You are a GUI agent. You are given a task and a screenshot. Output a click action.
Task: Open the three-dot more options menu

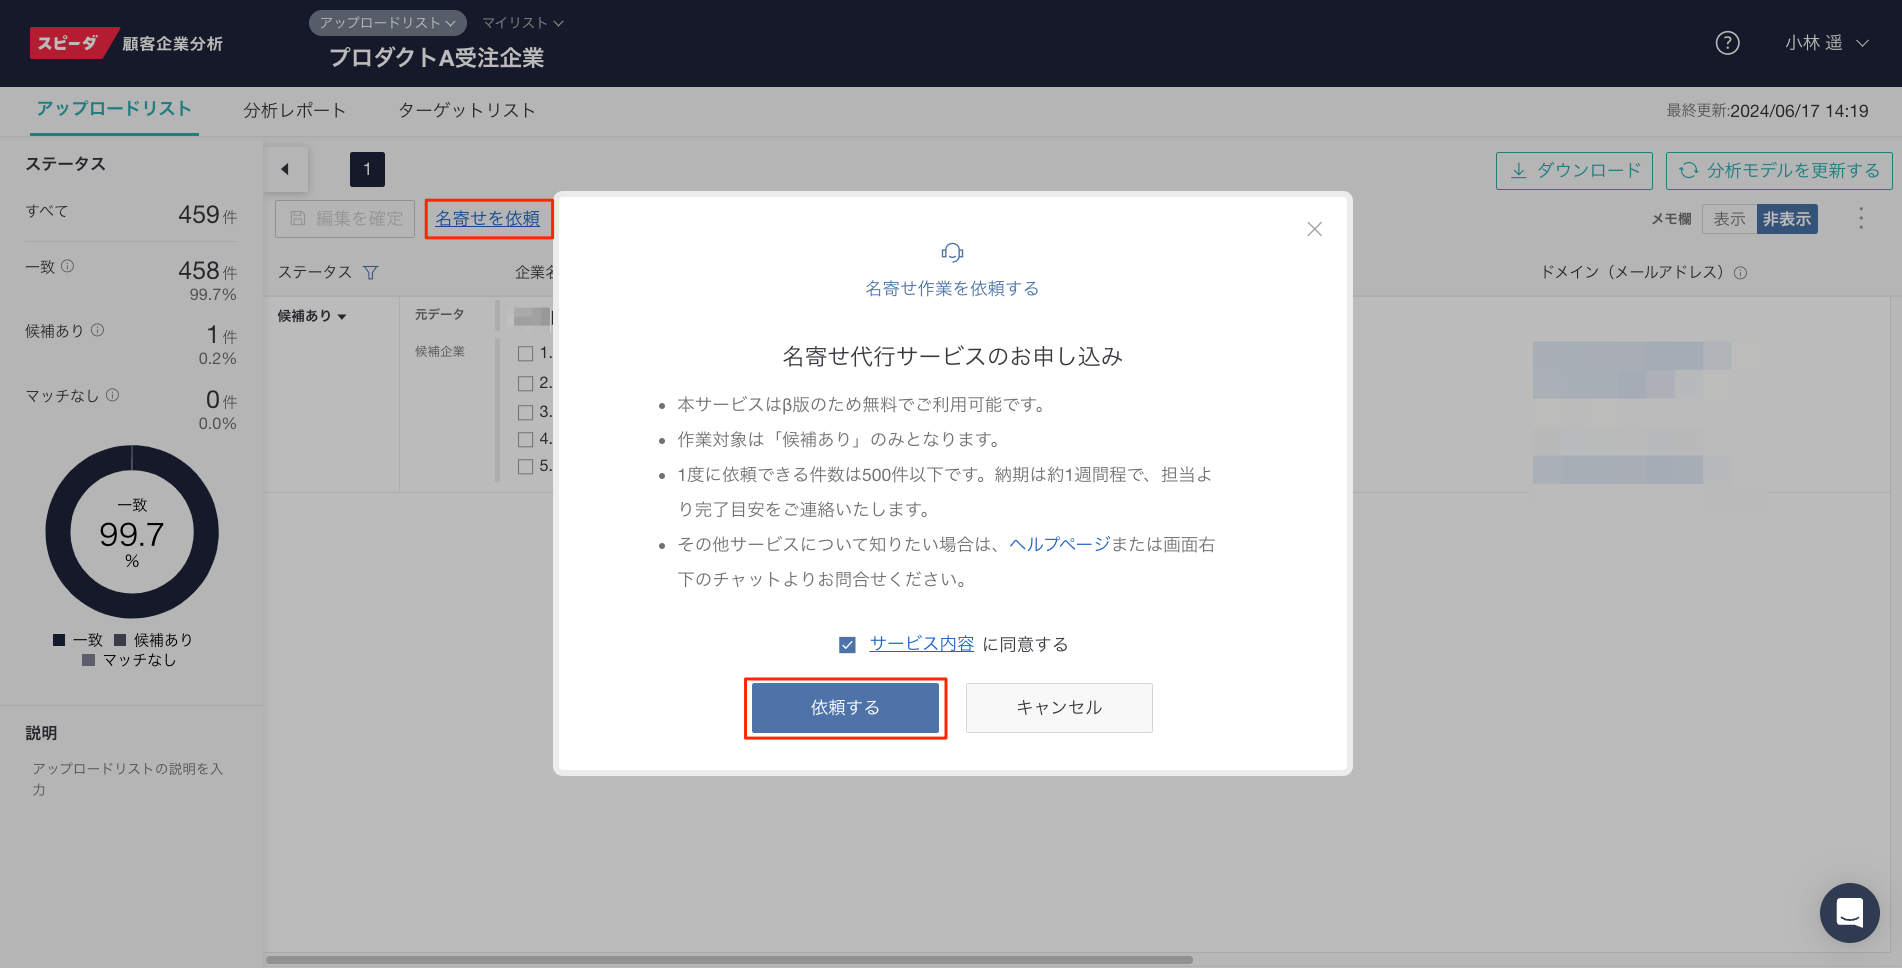1860,219
